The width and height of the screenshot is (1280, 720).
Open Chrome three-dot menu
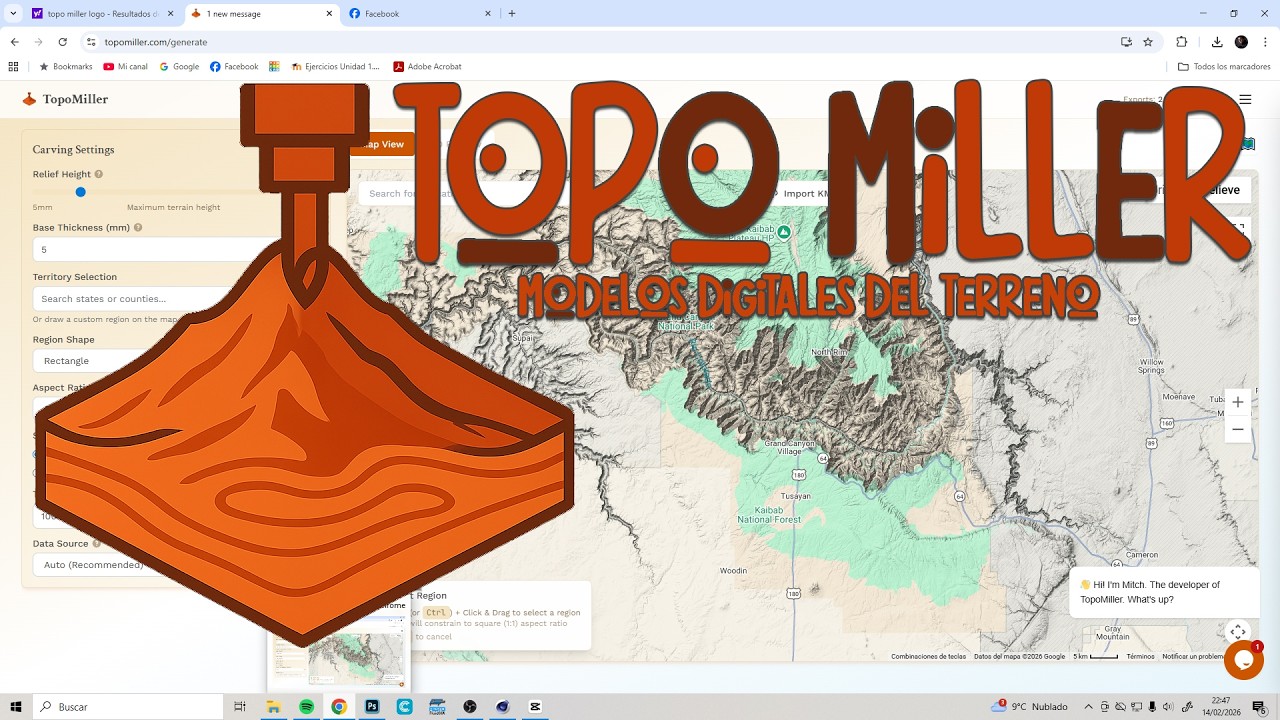(1266, 42)
